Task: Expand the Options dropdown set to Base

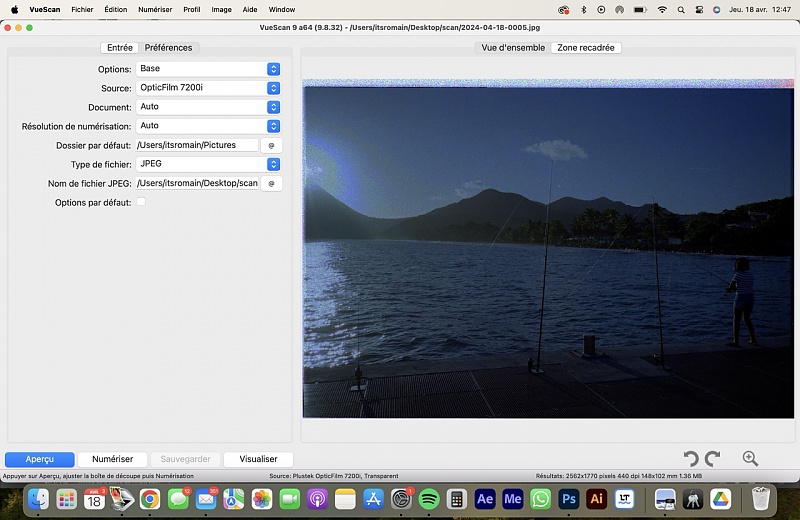Action: [273, 69]
